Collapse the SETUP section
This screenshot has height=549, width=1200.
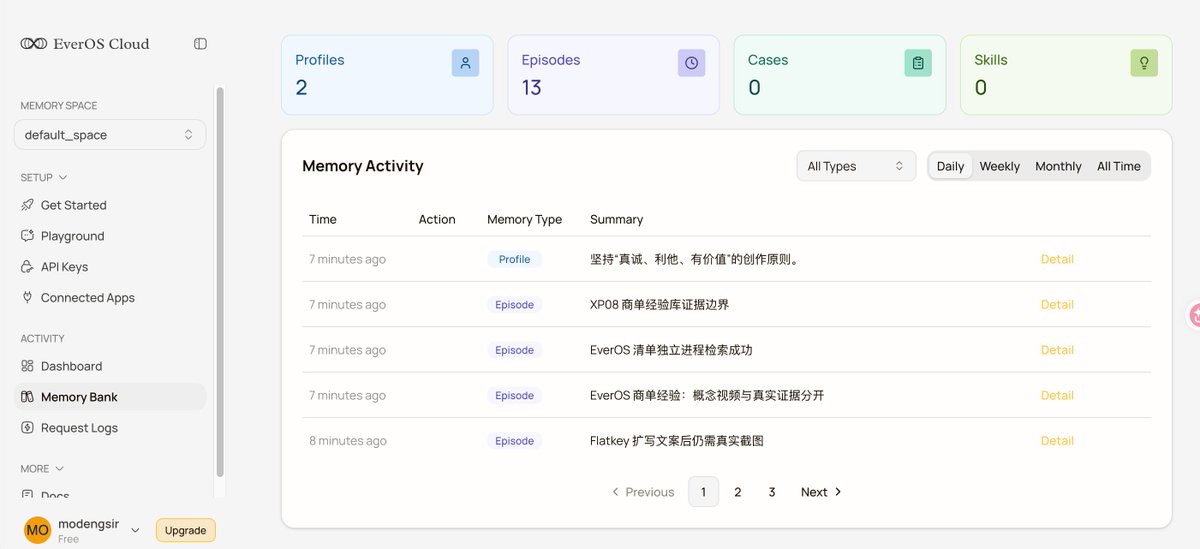pos(44,178)
